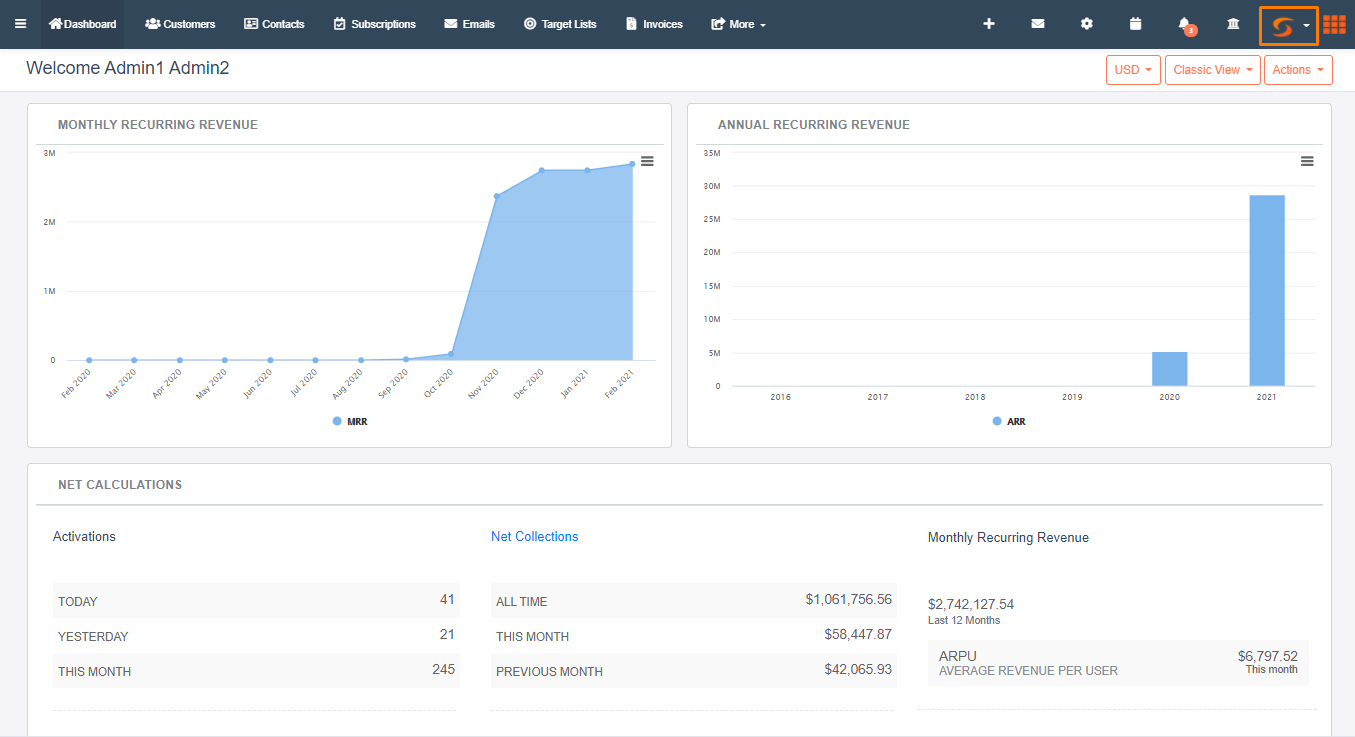Open quick create with the plus icon
The height and width of the screenshot is (737, 1355).
click(989, 24)
